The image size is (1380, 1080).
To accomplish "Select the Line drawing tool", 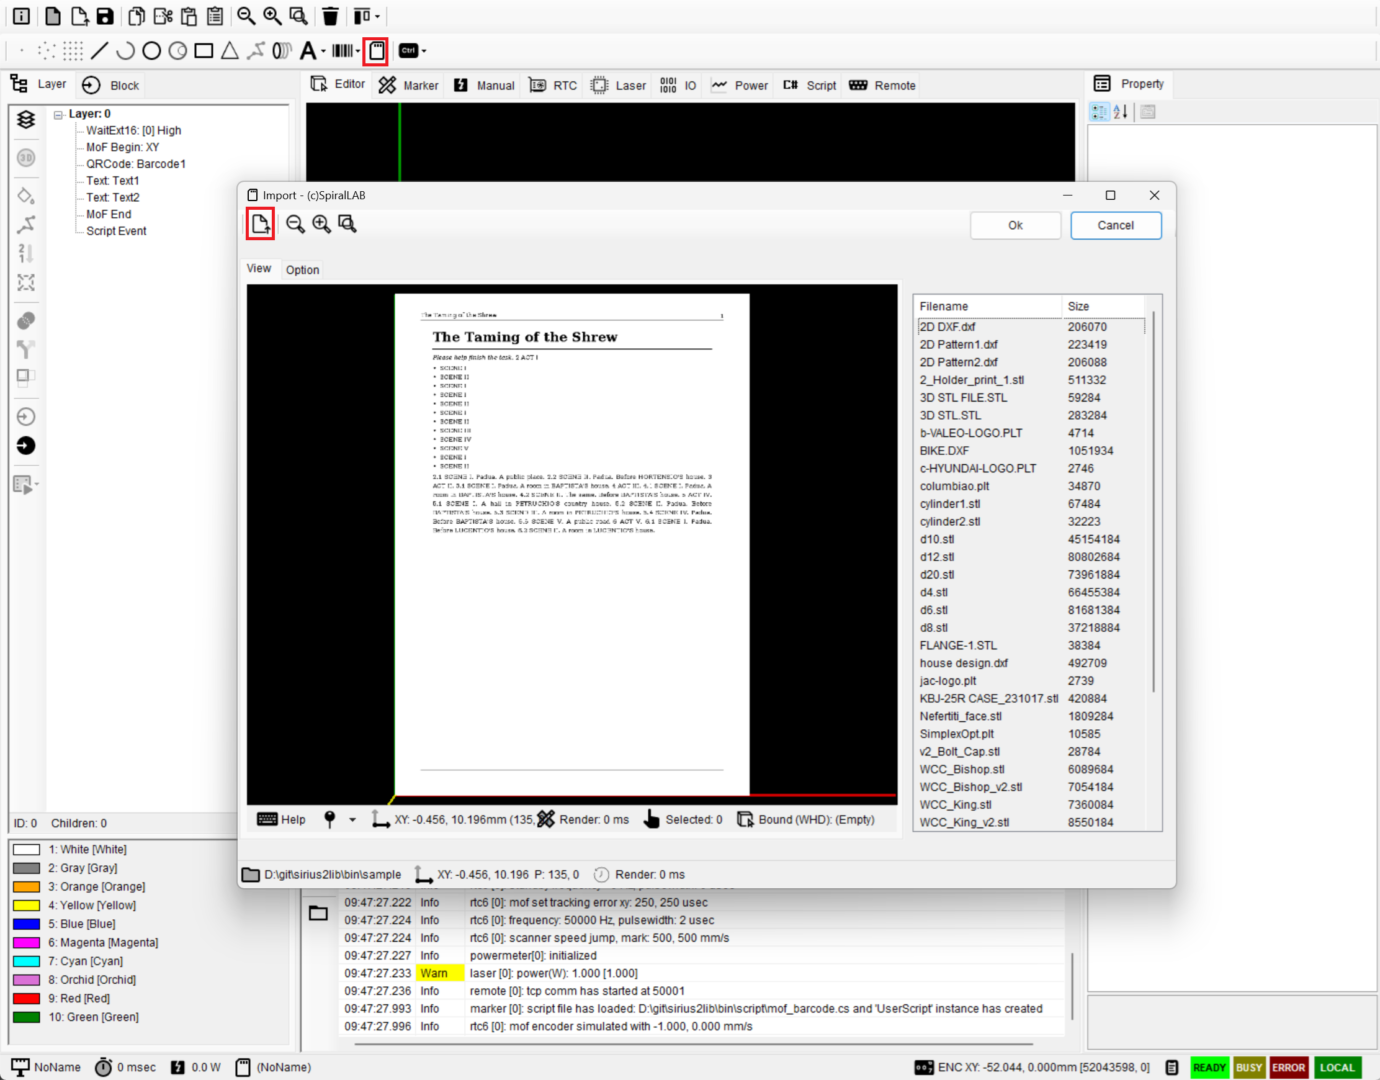I will tap(99, 50).
